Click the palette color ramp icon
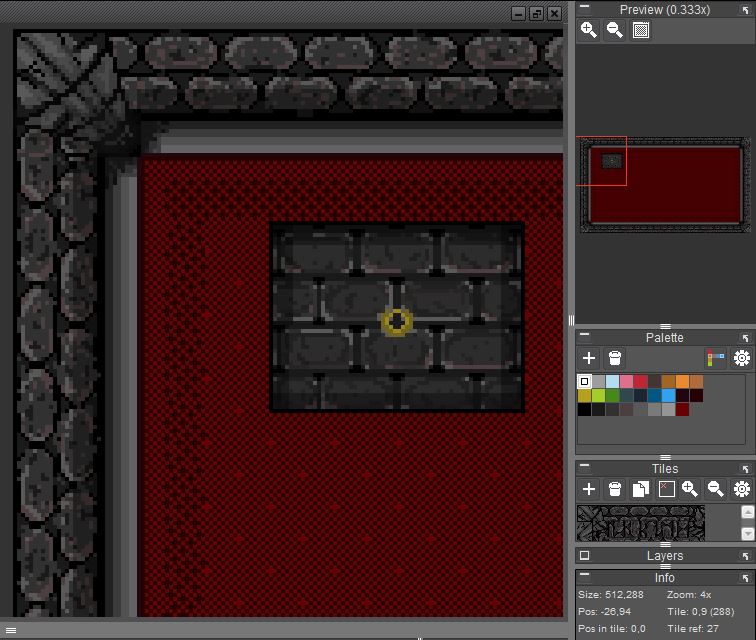756x640 pixels. coord(715,358)
